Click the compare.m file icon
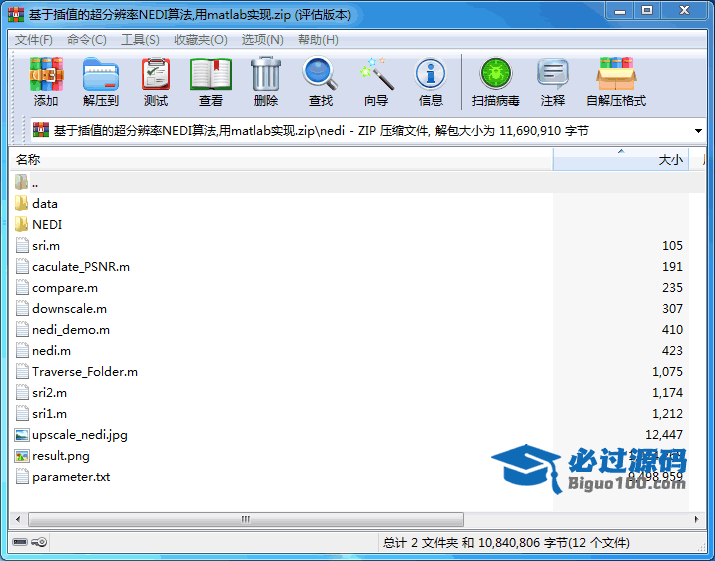The height and width of the screenshot is (561, 715). 22,288
